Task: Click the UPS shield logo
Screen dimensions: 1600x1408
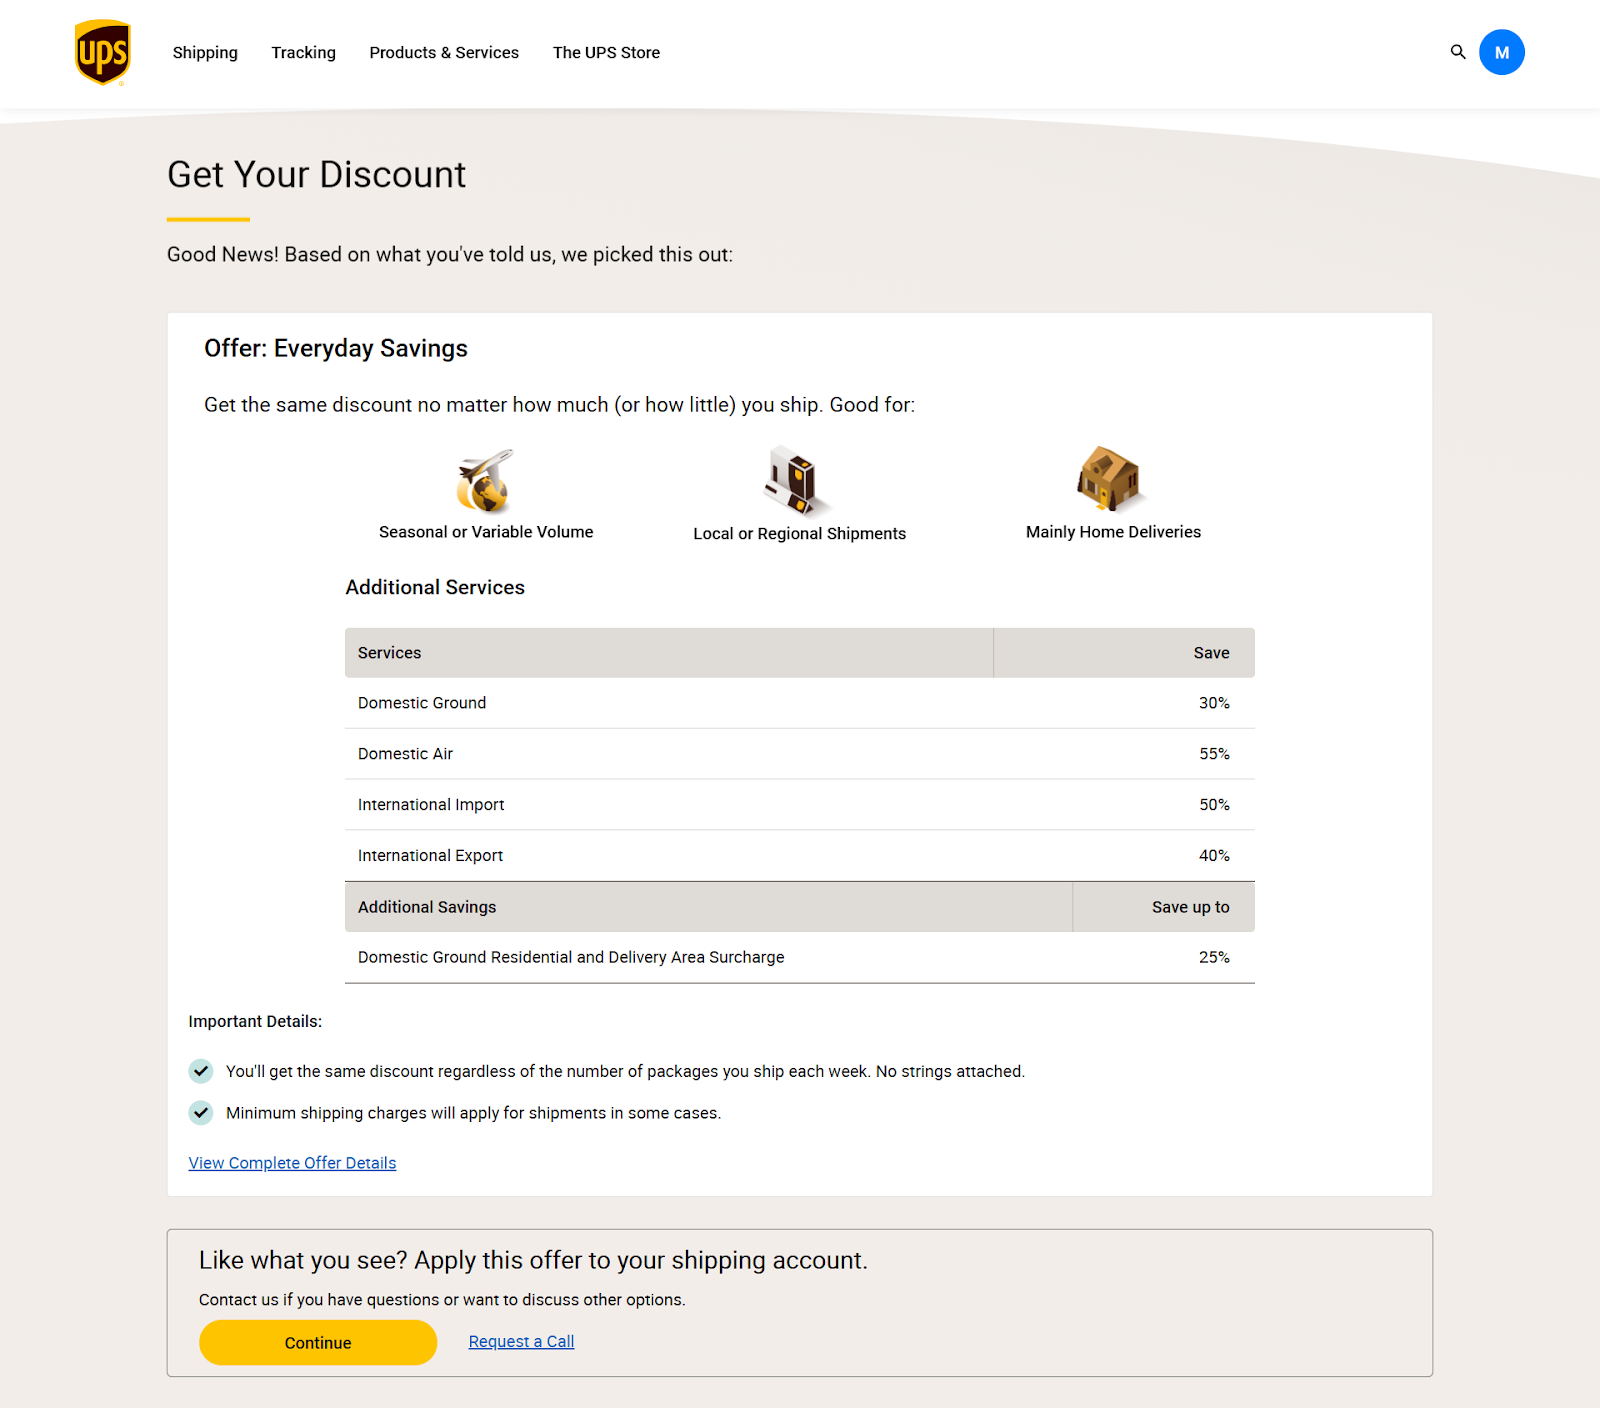Action: 102,52
